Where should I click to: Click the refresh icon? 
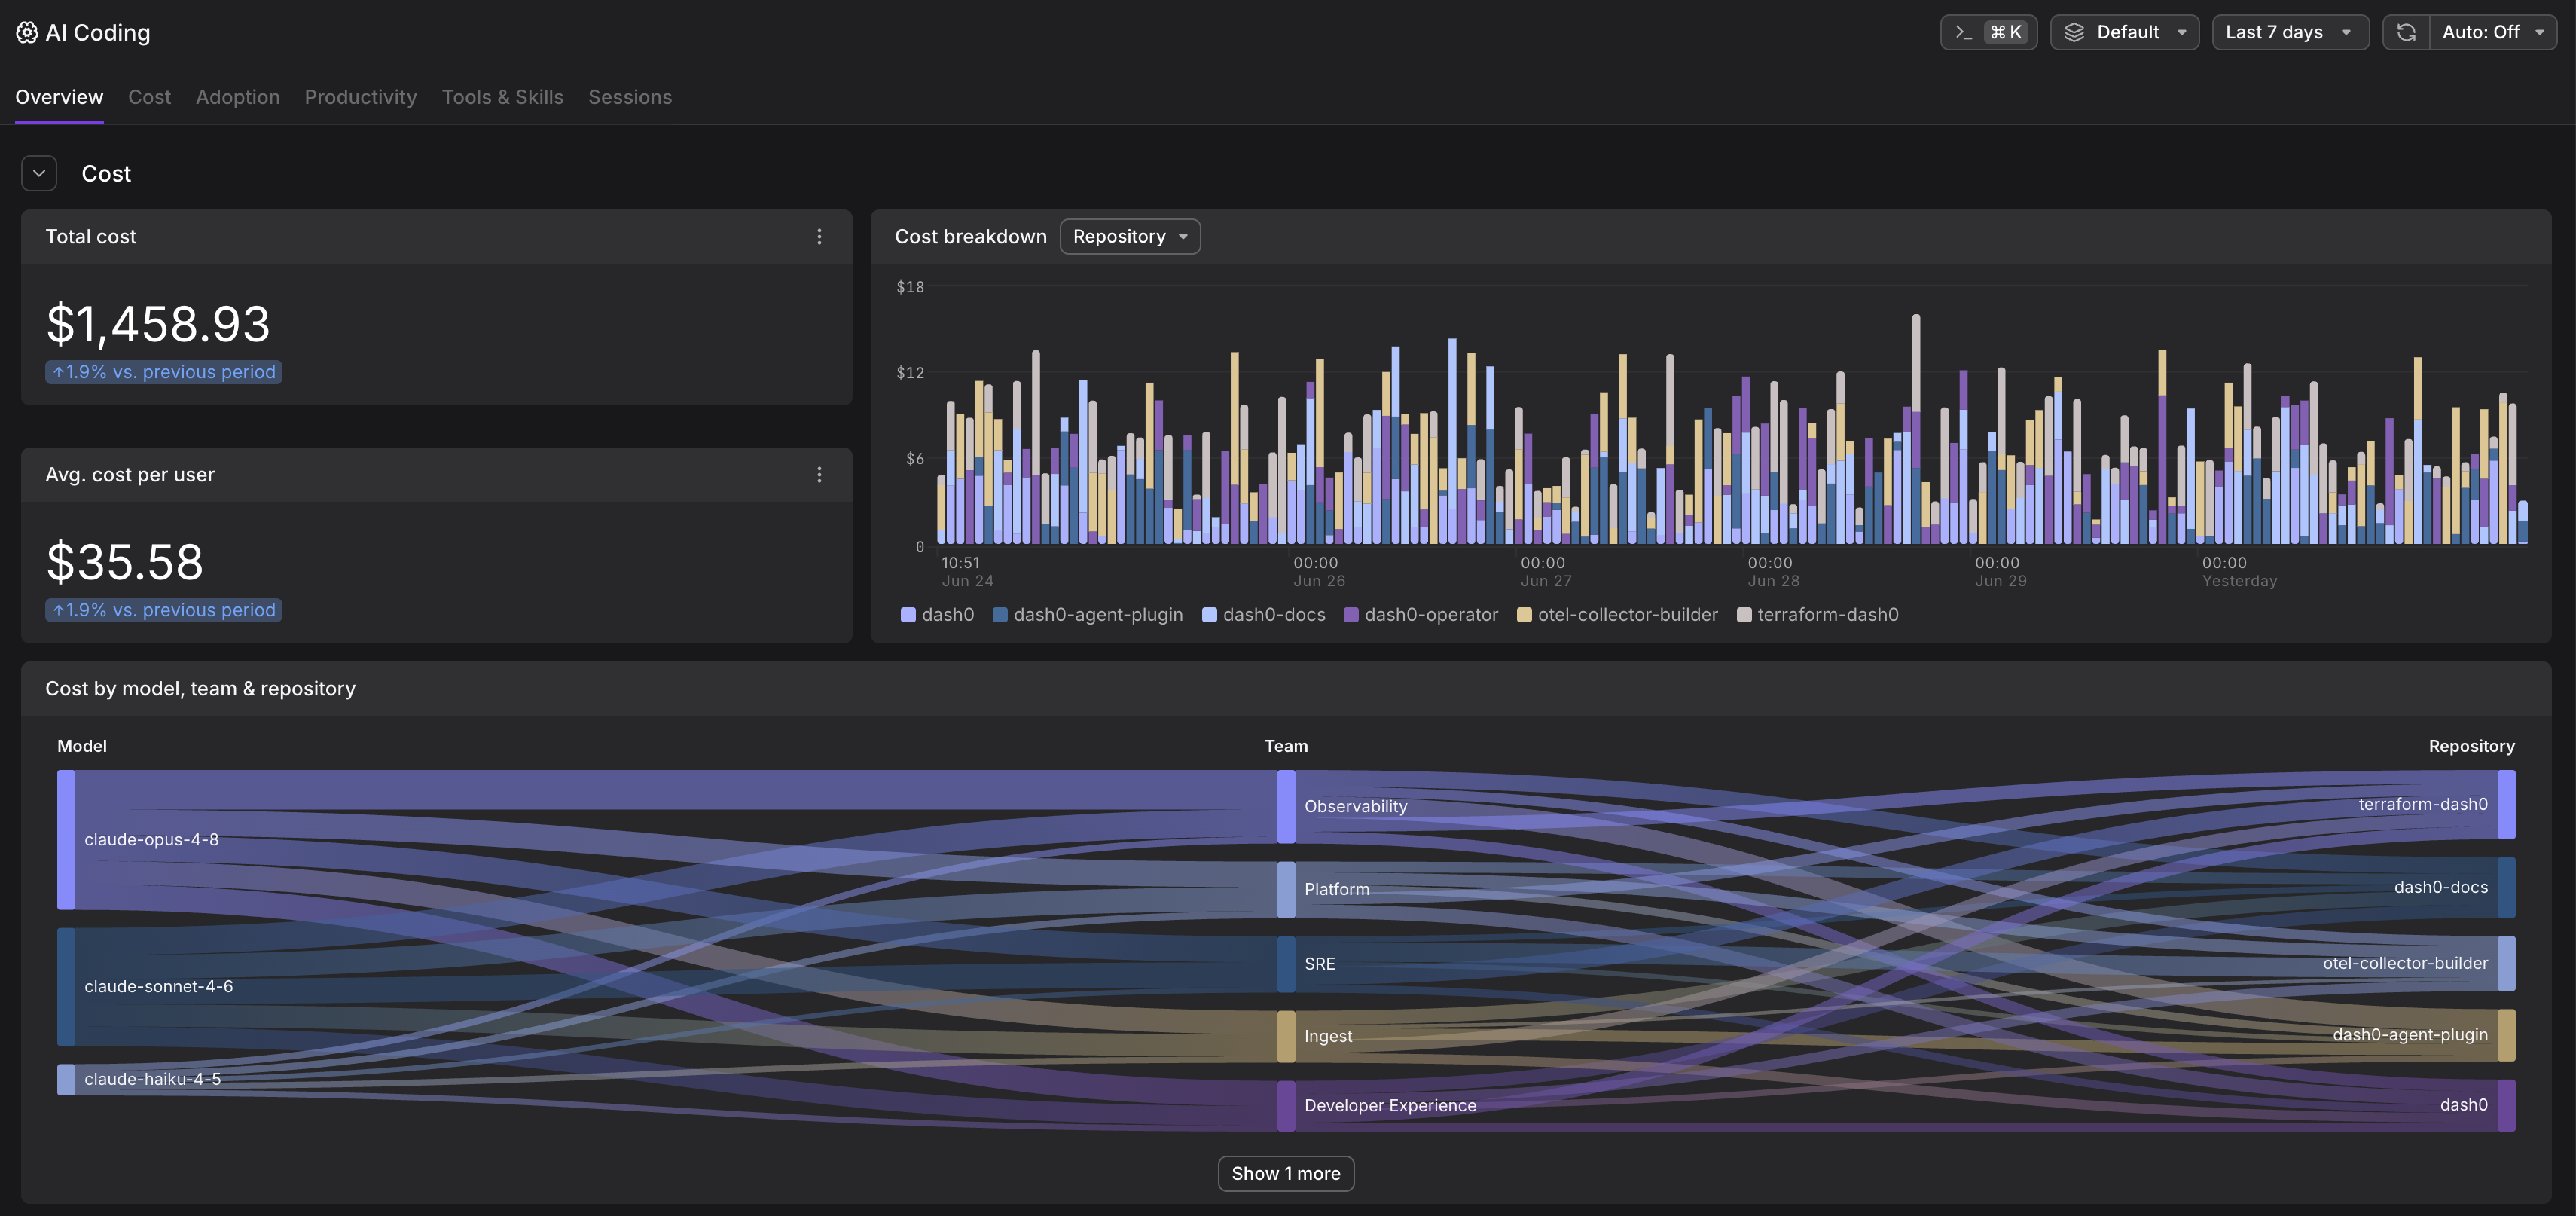coord(2406,32)
